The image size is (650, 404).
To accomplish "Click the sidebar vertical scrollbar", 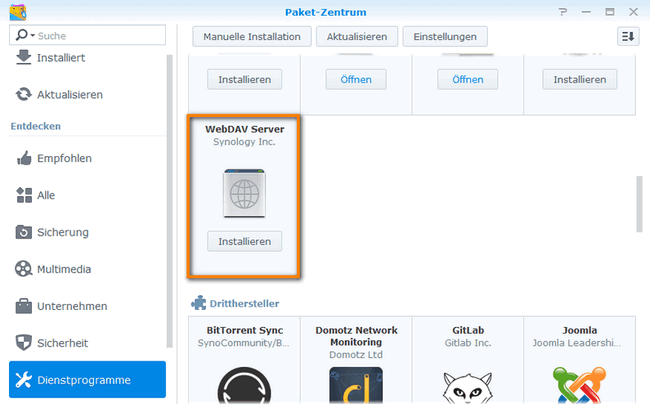I will tap(169, 201).
